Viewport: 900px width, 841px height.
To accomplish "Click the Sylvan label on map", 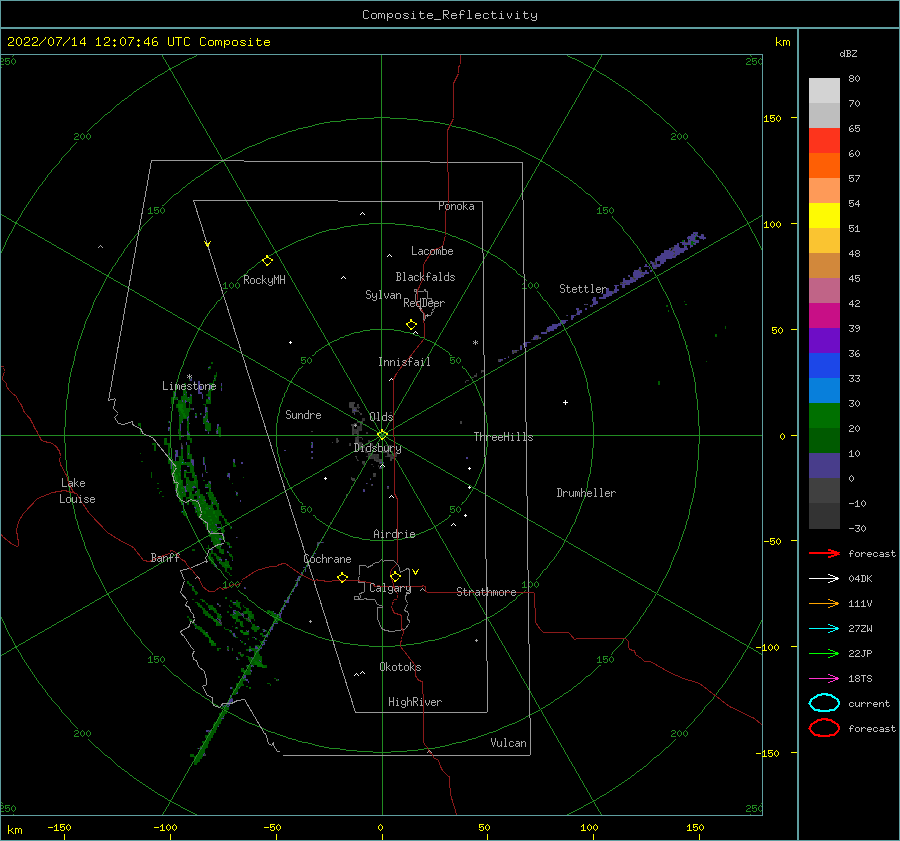I will click(x=383, y=295).
